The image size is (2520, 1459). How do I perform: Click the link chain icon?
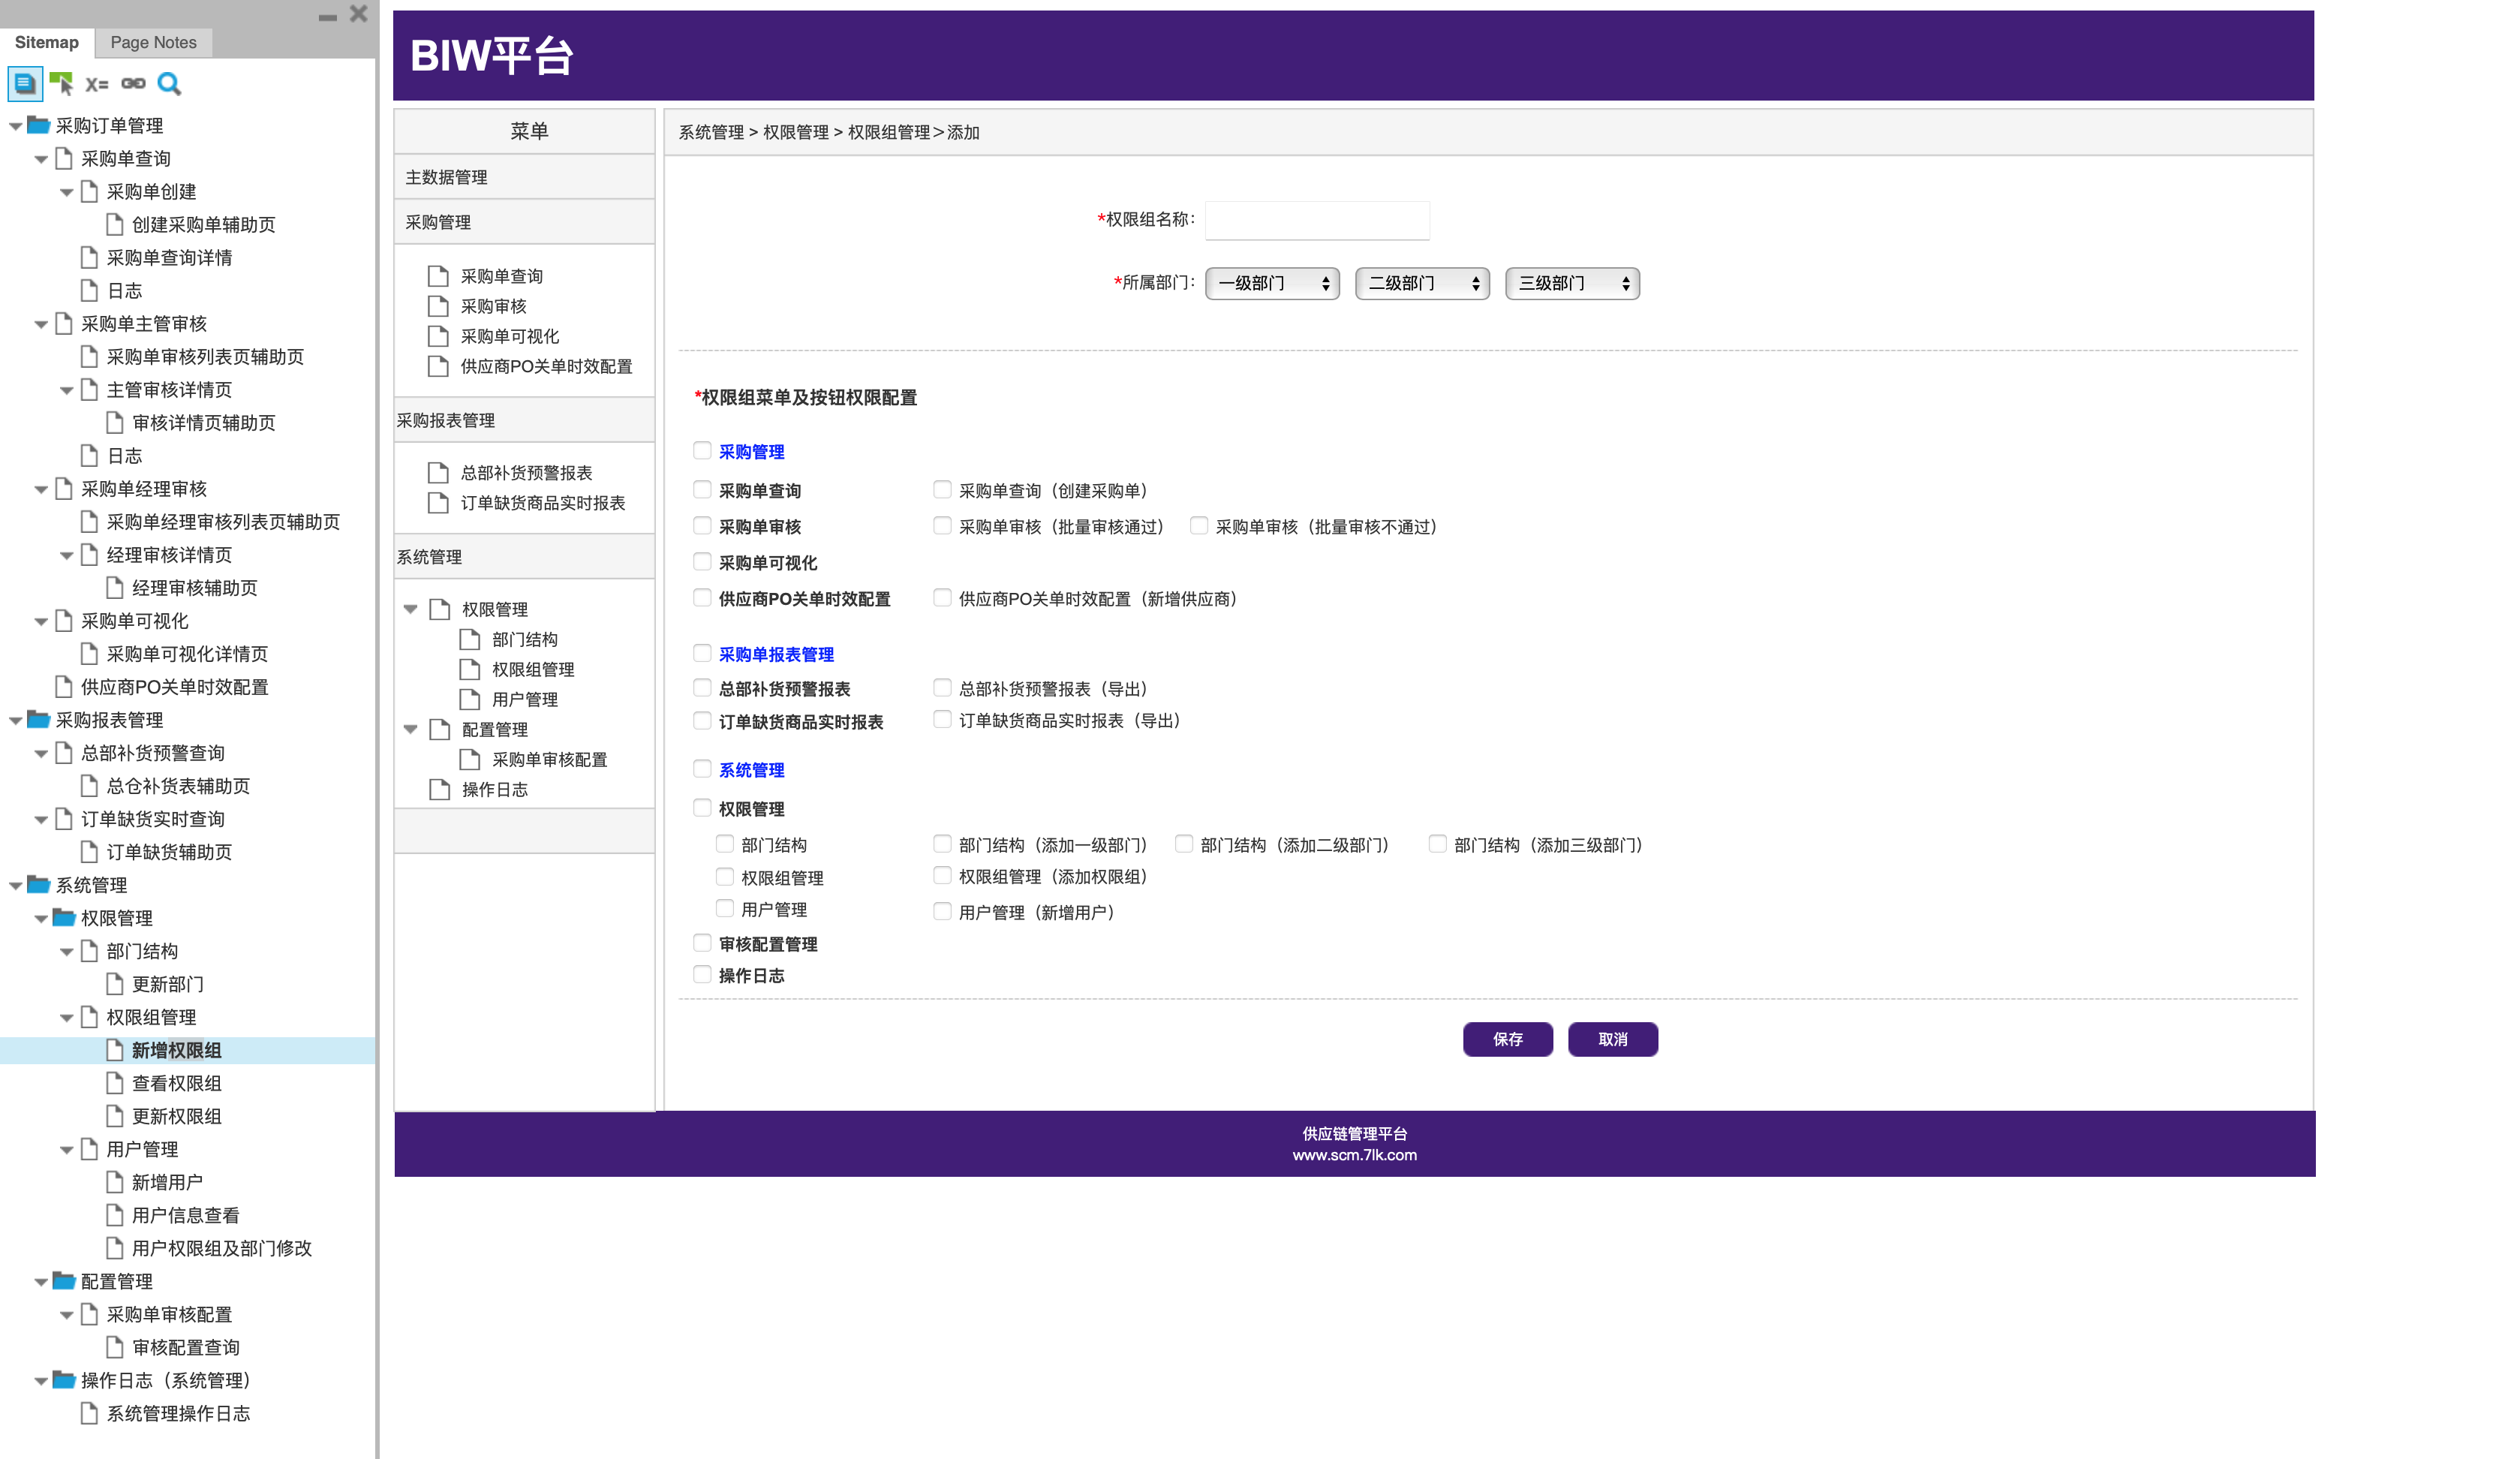click(x=133, y=84)
